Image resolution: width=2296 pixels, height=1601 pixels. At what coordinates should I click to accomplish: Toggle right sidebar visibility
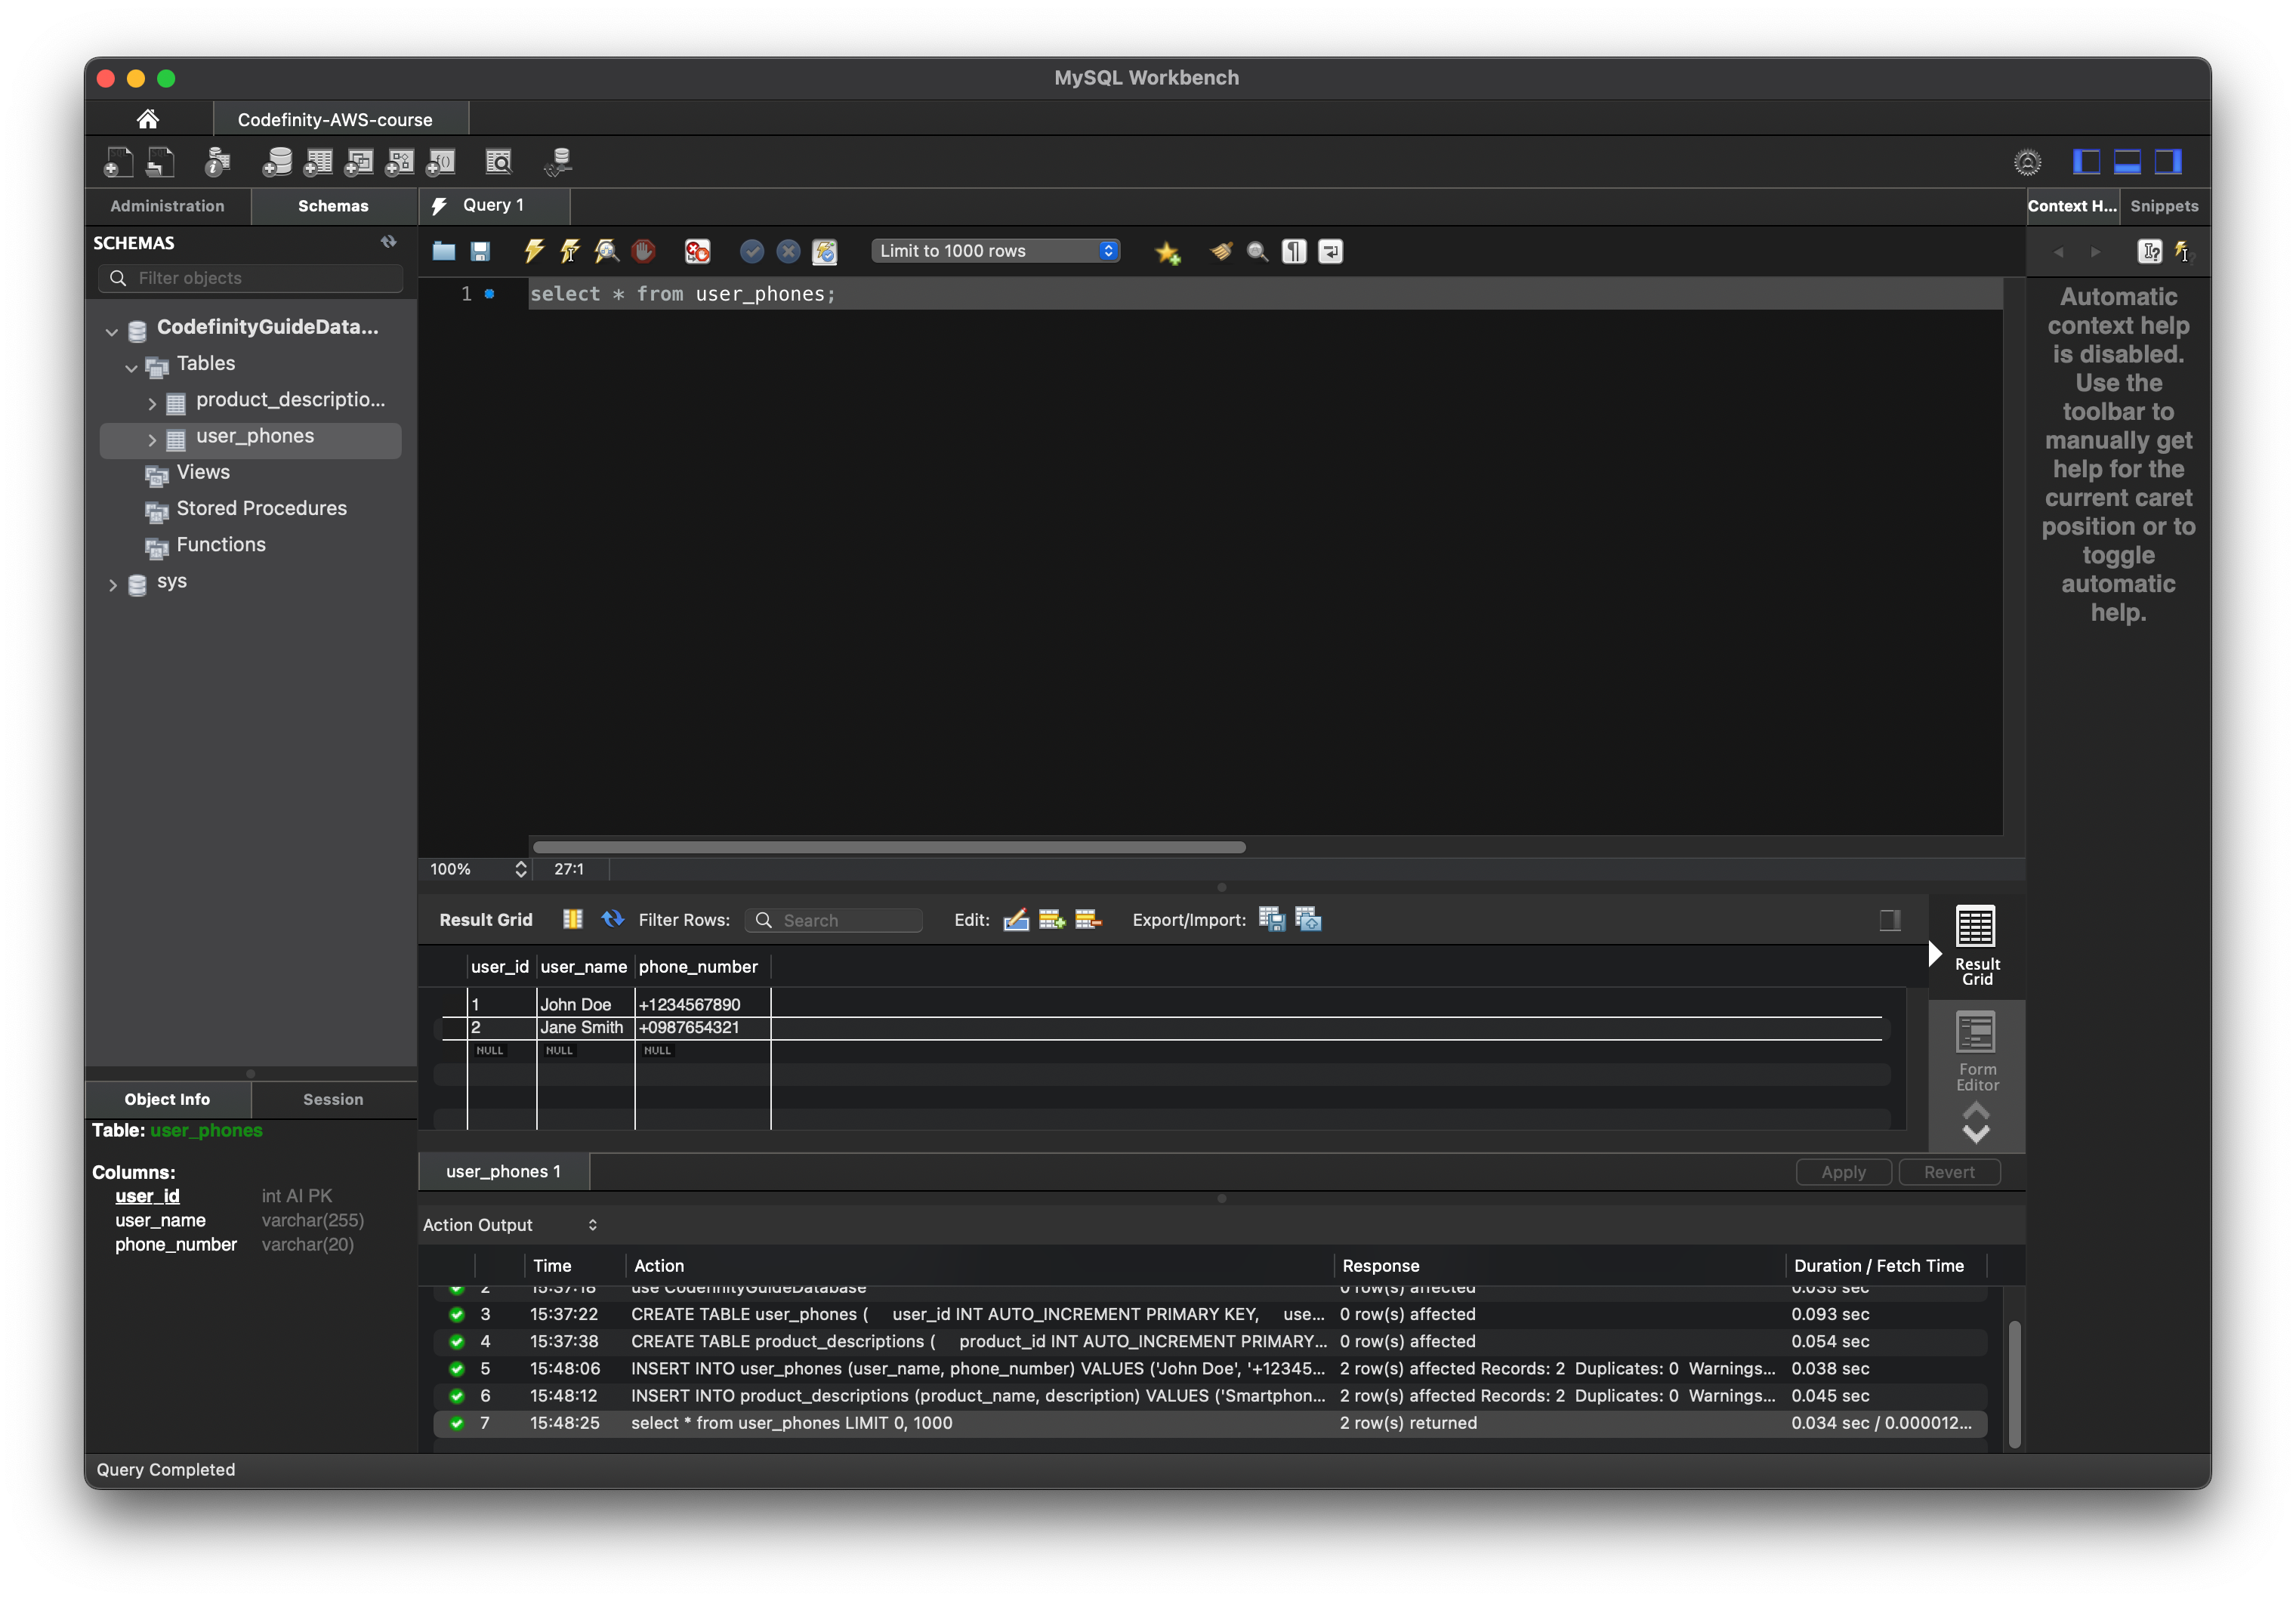[x=2168, y=162]
